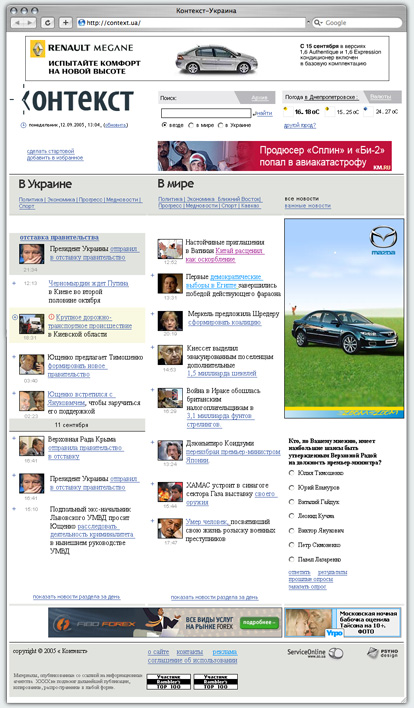Screen dimensions: 414x708
Task: Click the truck accident thumbnail at 18:31
Action: click(32, 324)
